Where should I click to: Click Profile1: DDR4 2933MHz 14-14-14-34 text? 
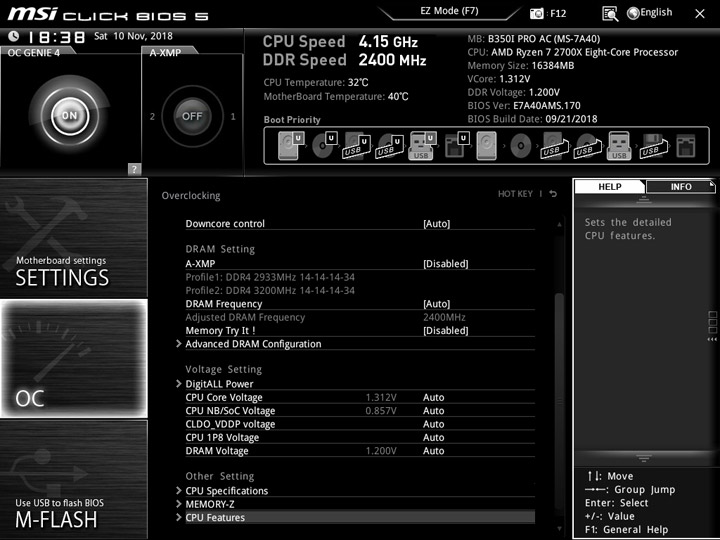(270, 277)
